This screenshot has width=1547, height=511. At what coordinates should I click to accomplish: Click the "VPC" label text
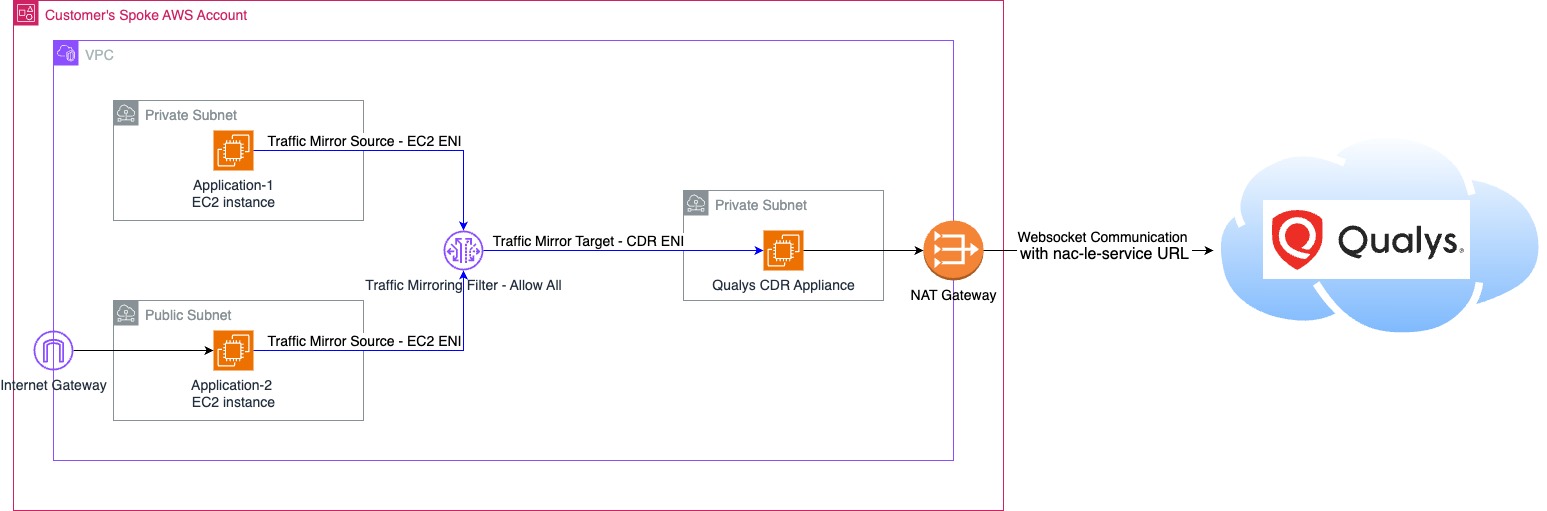pyautogui.click(x=99, y=55)
